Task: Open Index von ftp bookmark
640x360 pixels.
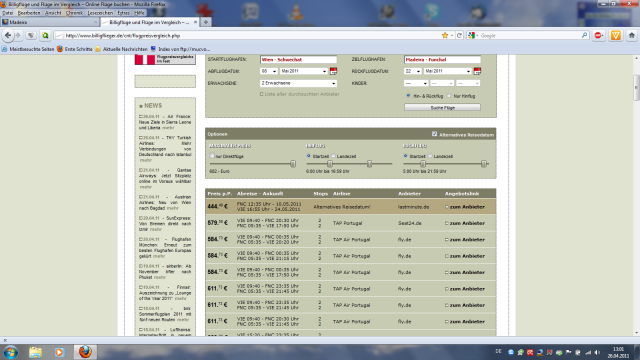Action: click(180, 49)
